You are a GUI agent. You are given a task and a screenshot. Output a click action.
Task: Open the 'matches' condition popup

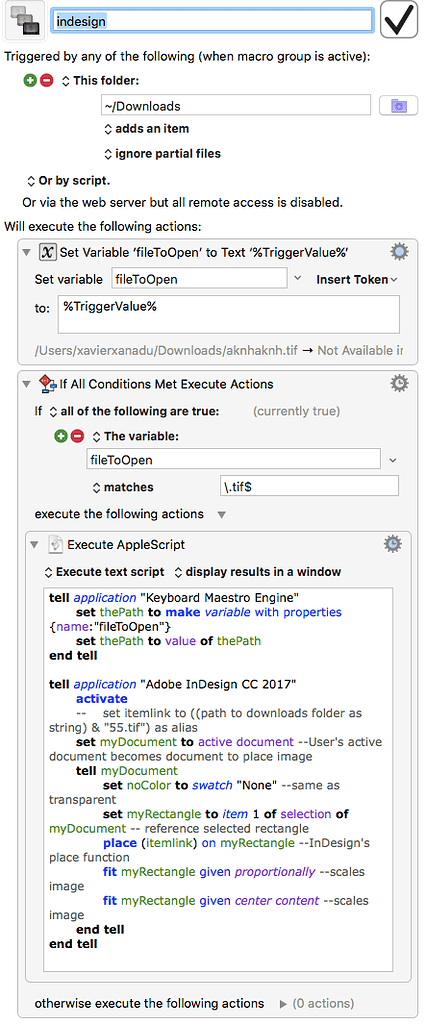pos(124,487)
